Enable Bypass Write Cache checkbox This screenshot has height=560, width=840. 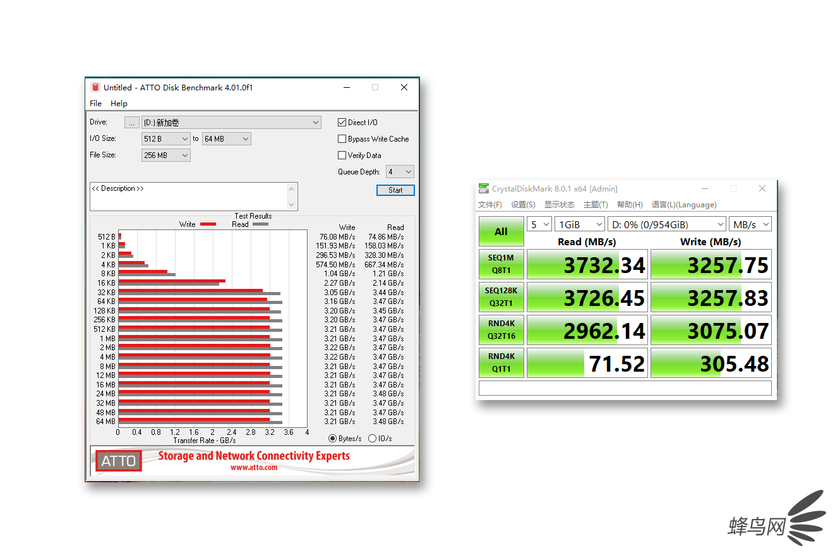click(x=342, y=139)
